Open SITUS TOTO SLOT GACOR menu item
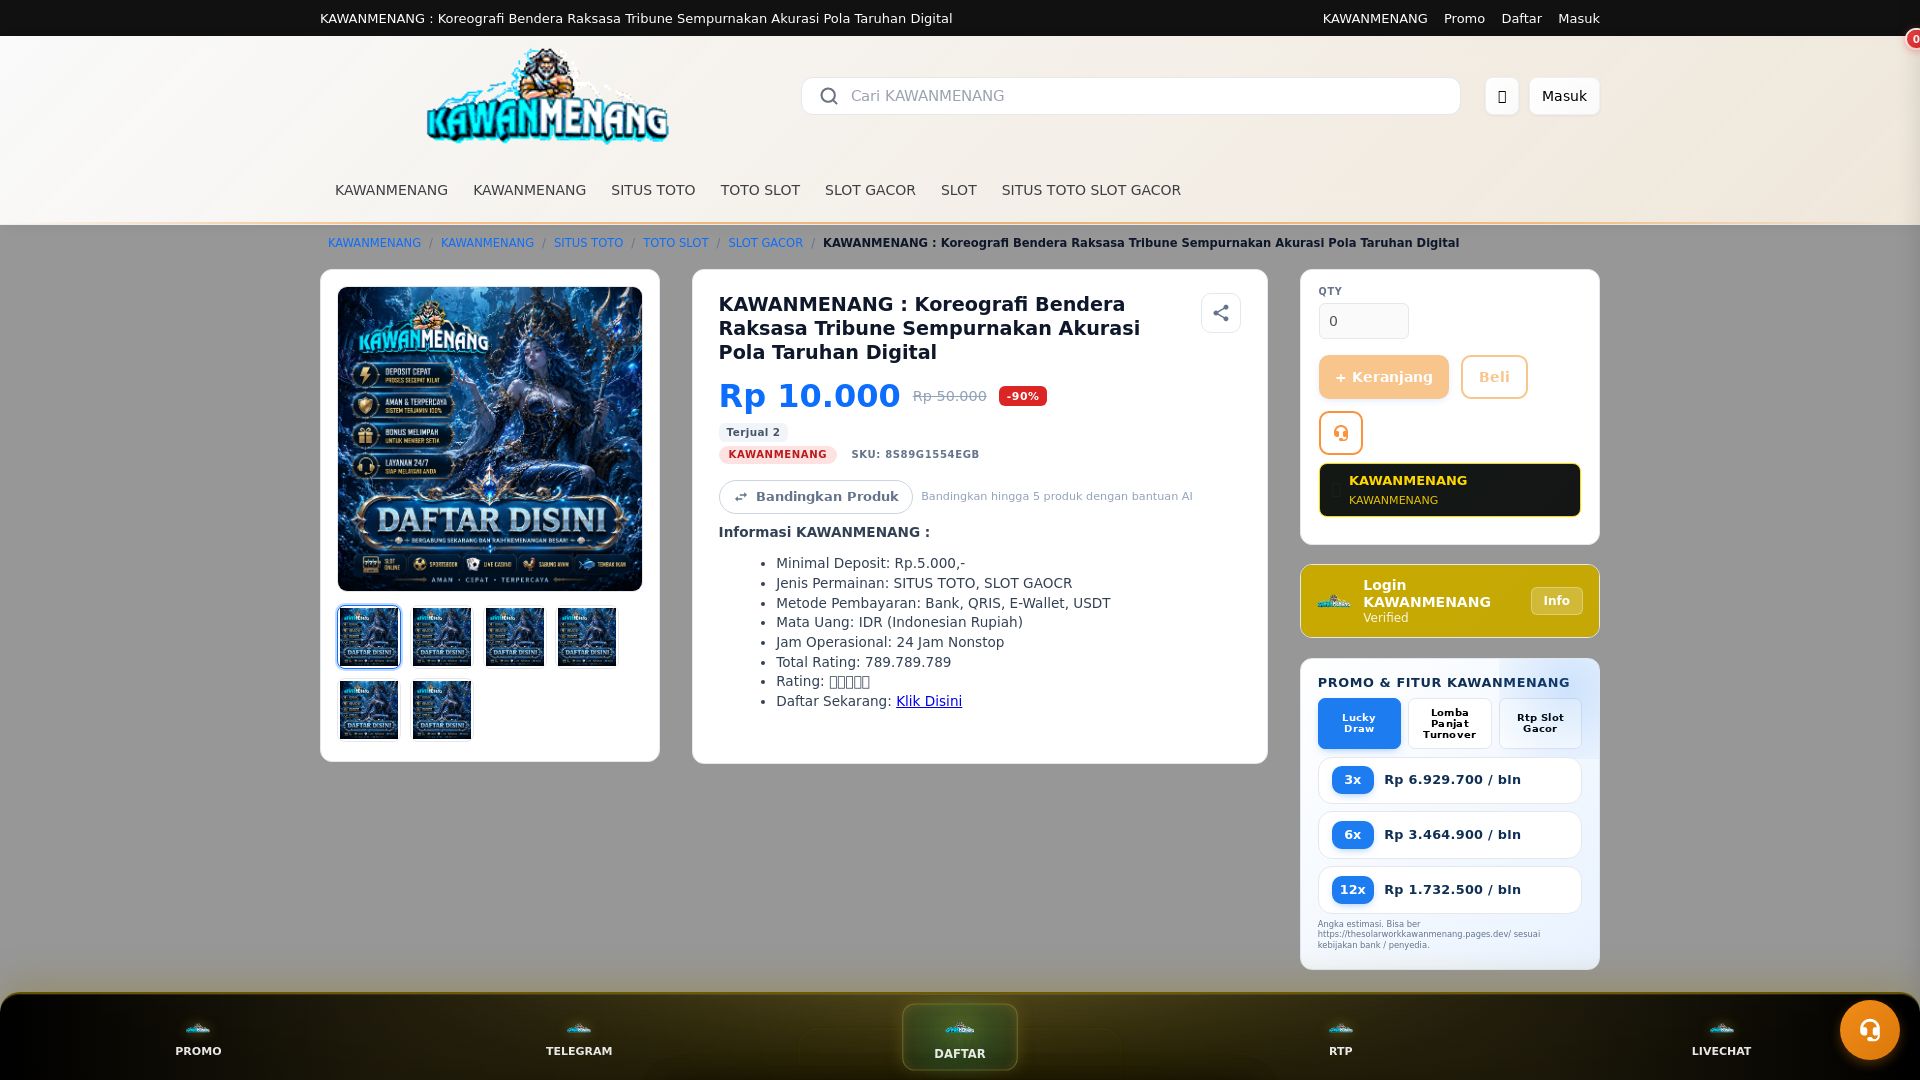Screen dimensions: 1920x1080 (x=1090, y=190)
